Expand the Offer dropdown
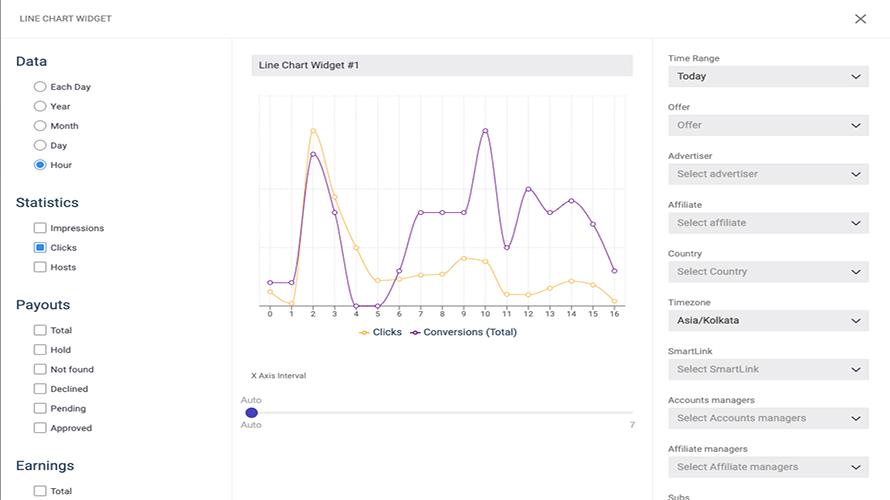The image size is (890, 500). 767,125
